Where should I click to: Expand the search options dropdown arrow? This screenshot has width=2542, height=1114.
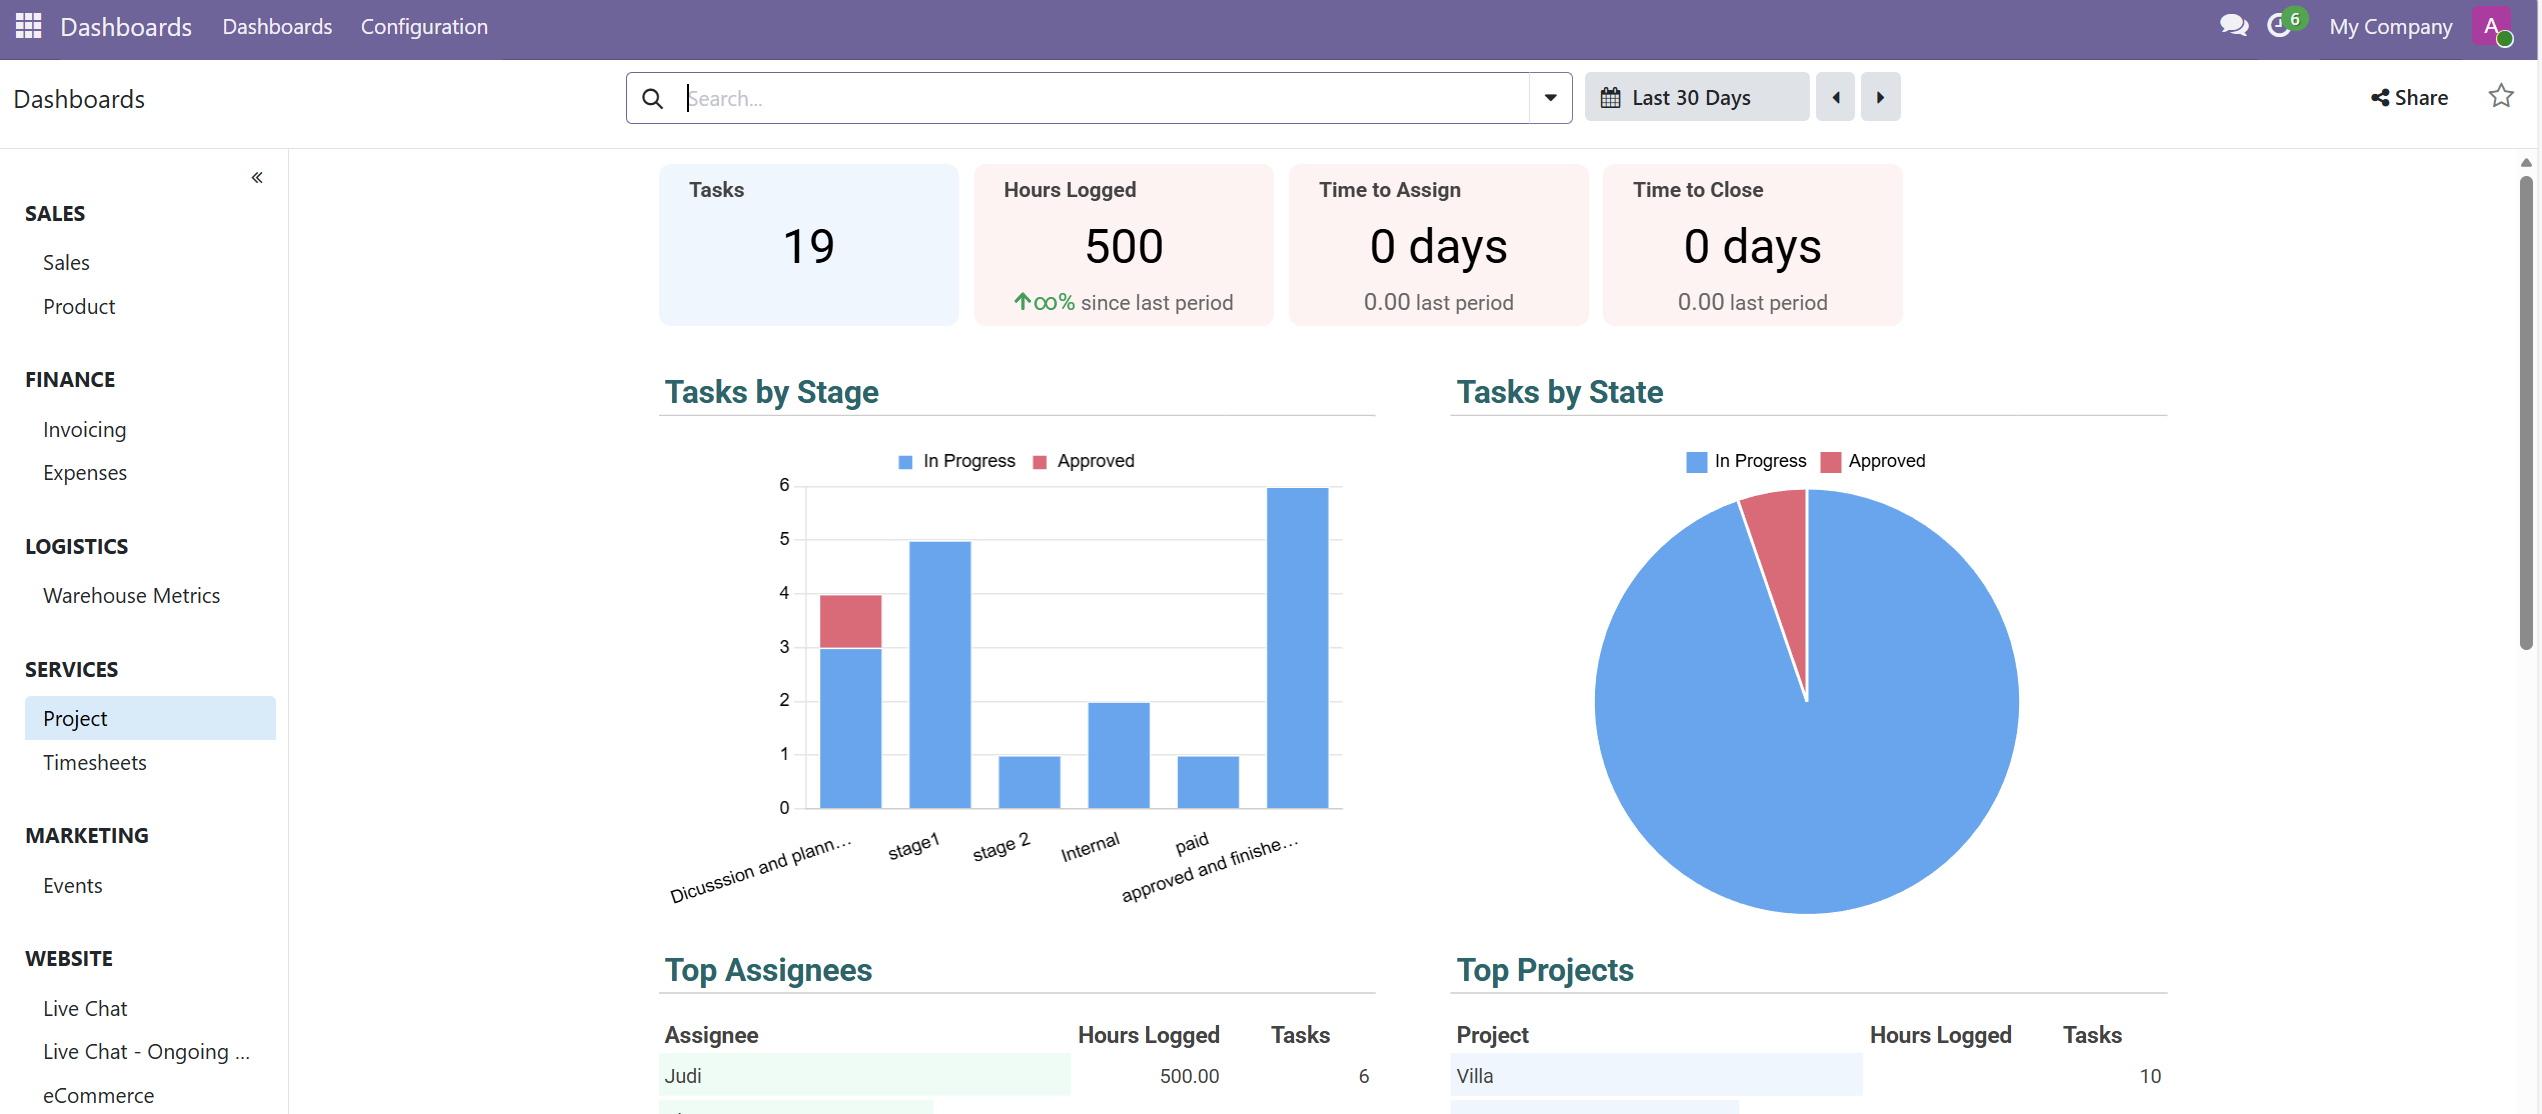click(1550, 98)
